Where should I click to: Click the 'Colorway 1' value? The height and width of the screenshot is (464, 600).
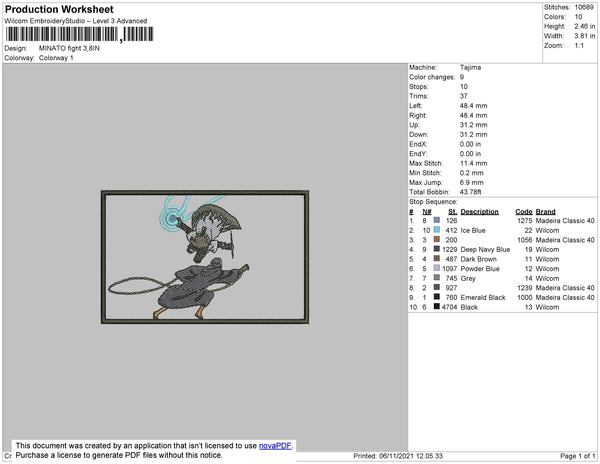click(x=56, y=58)
